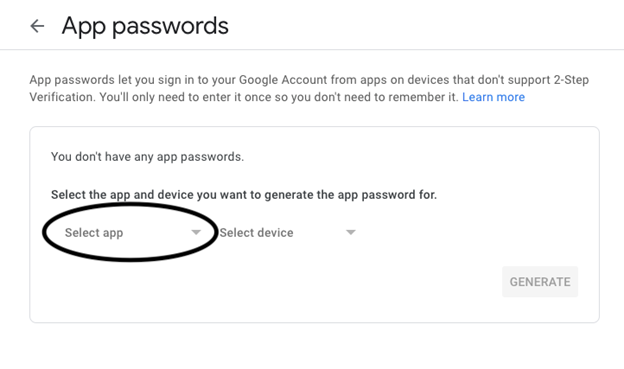Click the App passwords page heading
624x369 pixels.
click(x=145, y=26)
